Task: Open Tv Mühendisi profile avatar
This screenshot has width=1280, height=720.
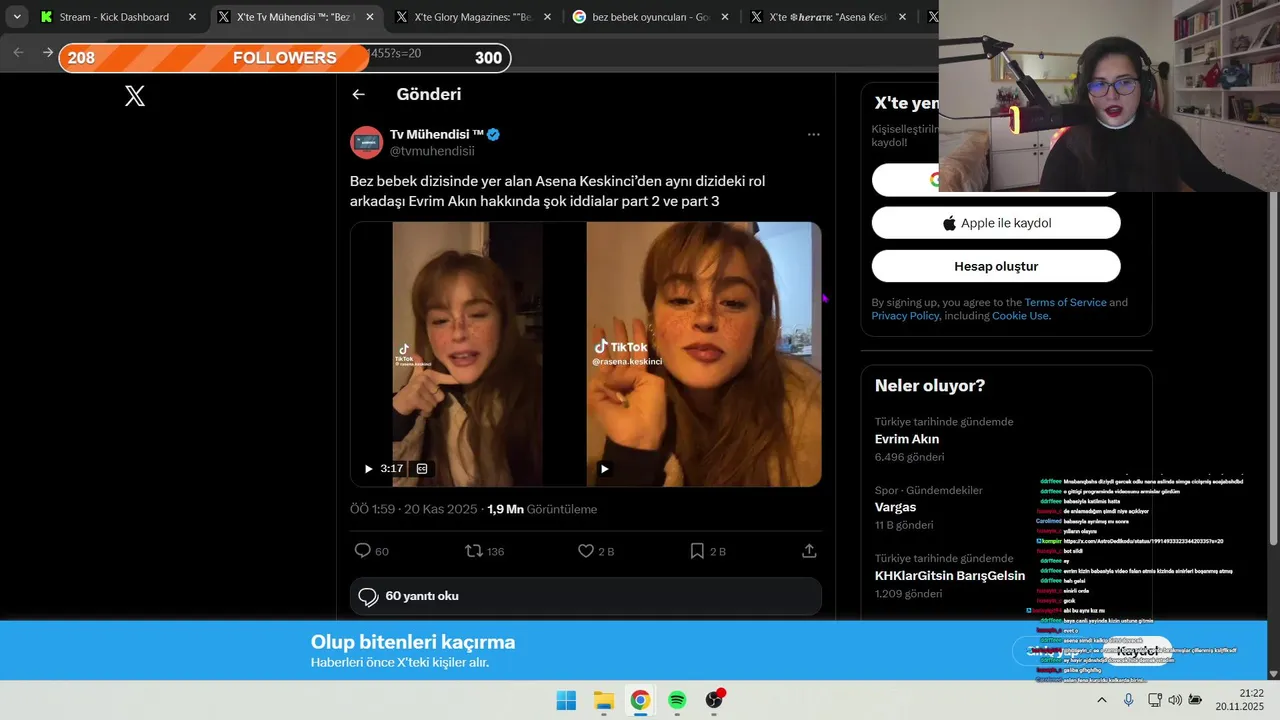Action: click(366, 142)
